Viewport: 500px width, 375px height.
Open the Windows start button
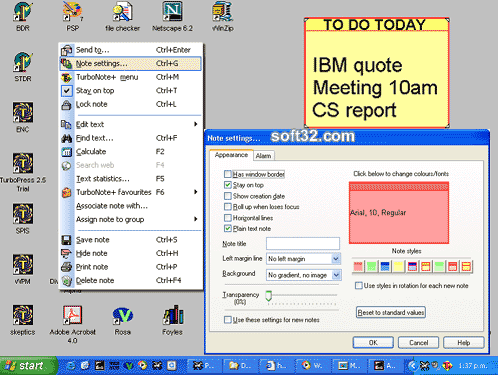28,366
